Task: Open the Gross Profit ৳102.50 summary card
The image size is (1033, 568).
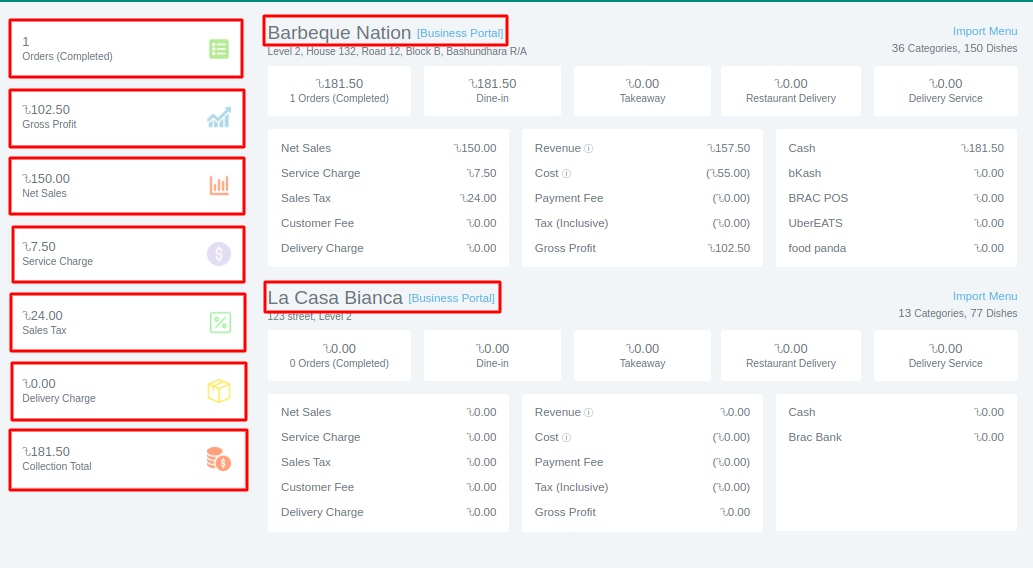Action: [x=126, y=118]
